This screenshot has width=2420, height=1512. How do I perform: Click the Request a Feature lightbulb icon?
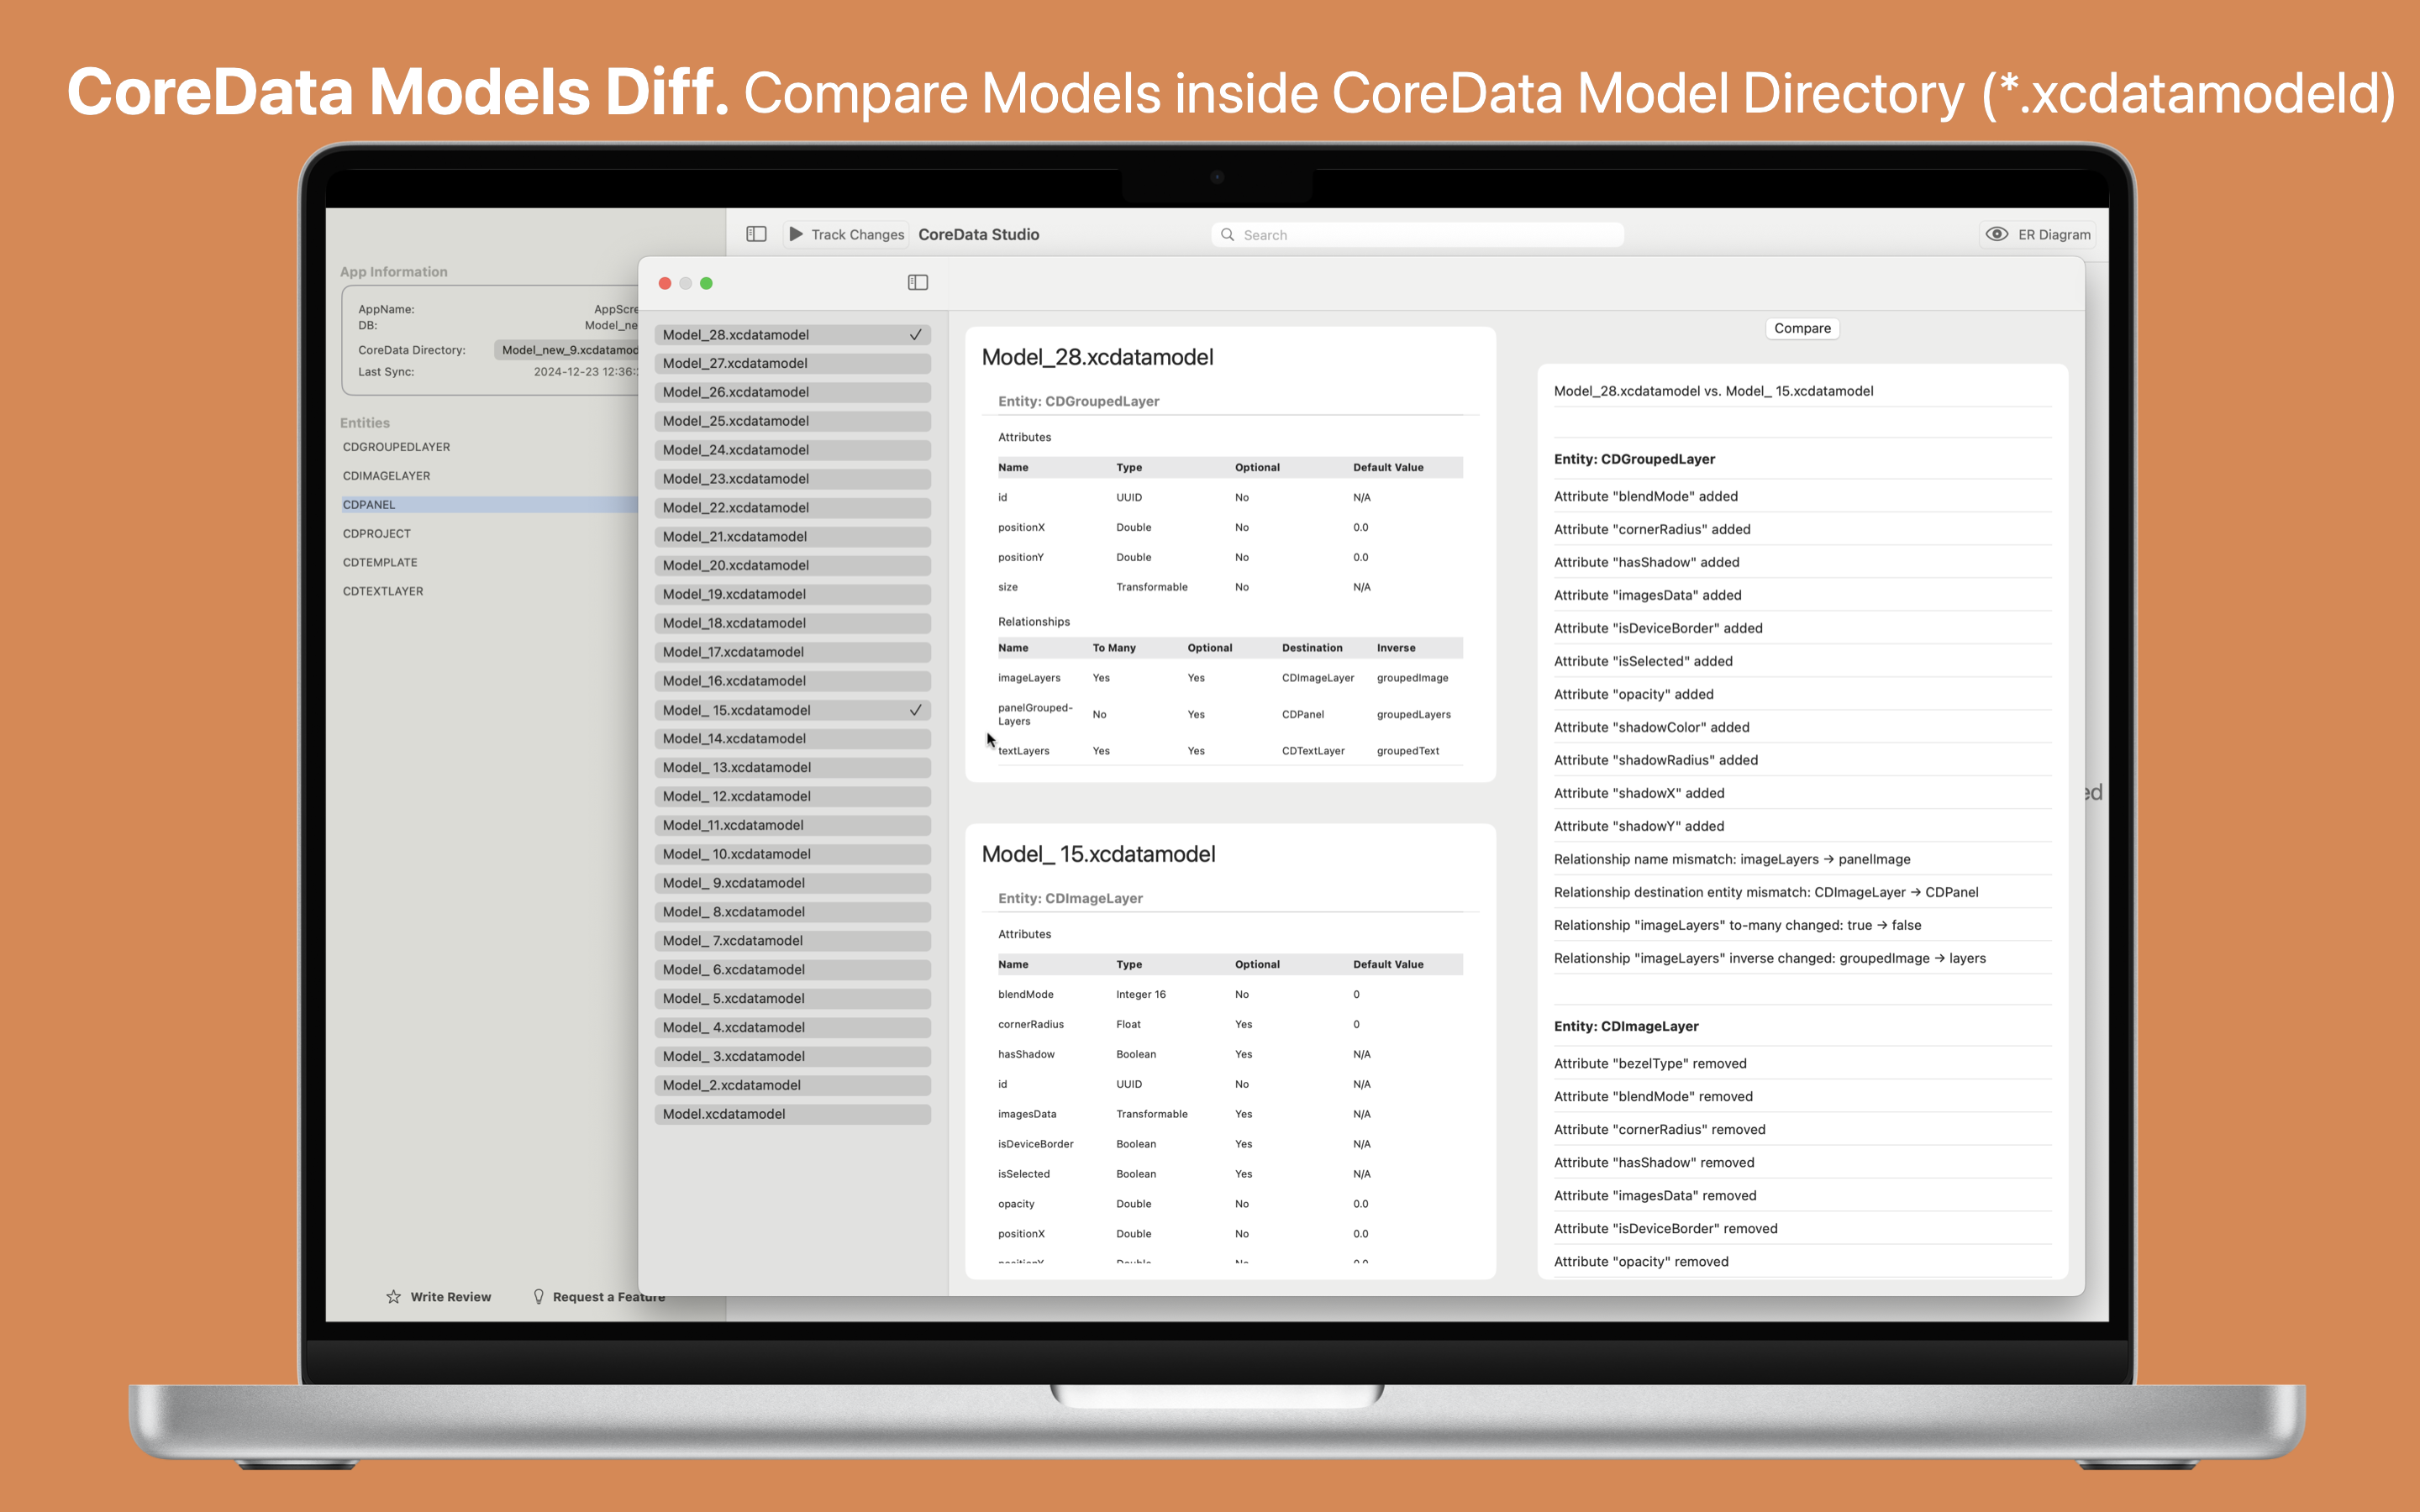tap(538, 1297)
